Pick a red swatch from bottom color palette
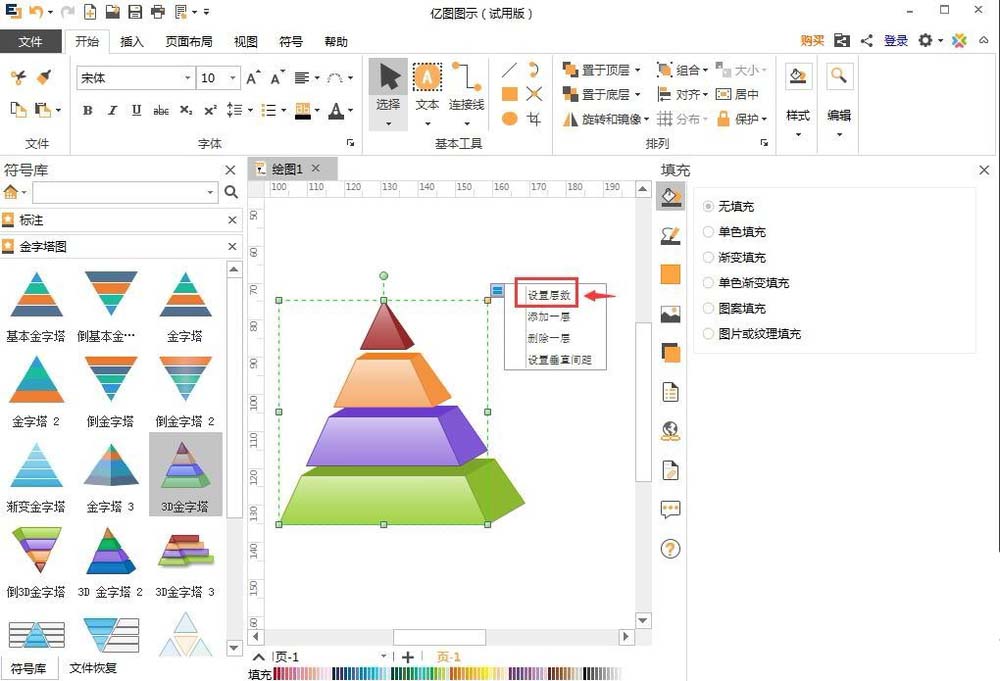 click(x=276, y=672)
